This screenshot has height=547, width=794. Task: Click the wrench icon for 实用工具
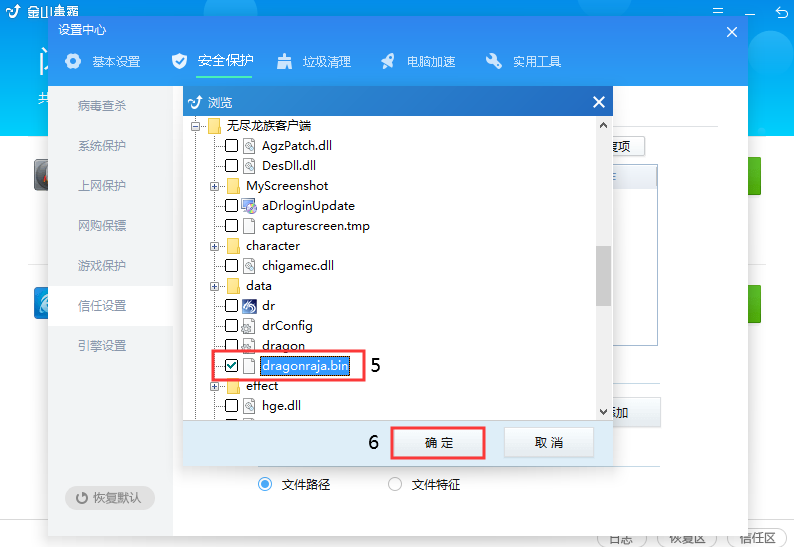pos(494,61)
